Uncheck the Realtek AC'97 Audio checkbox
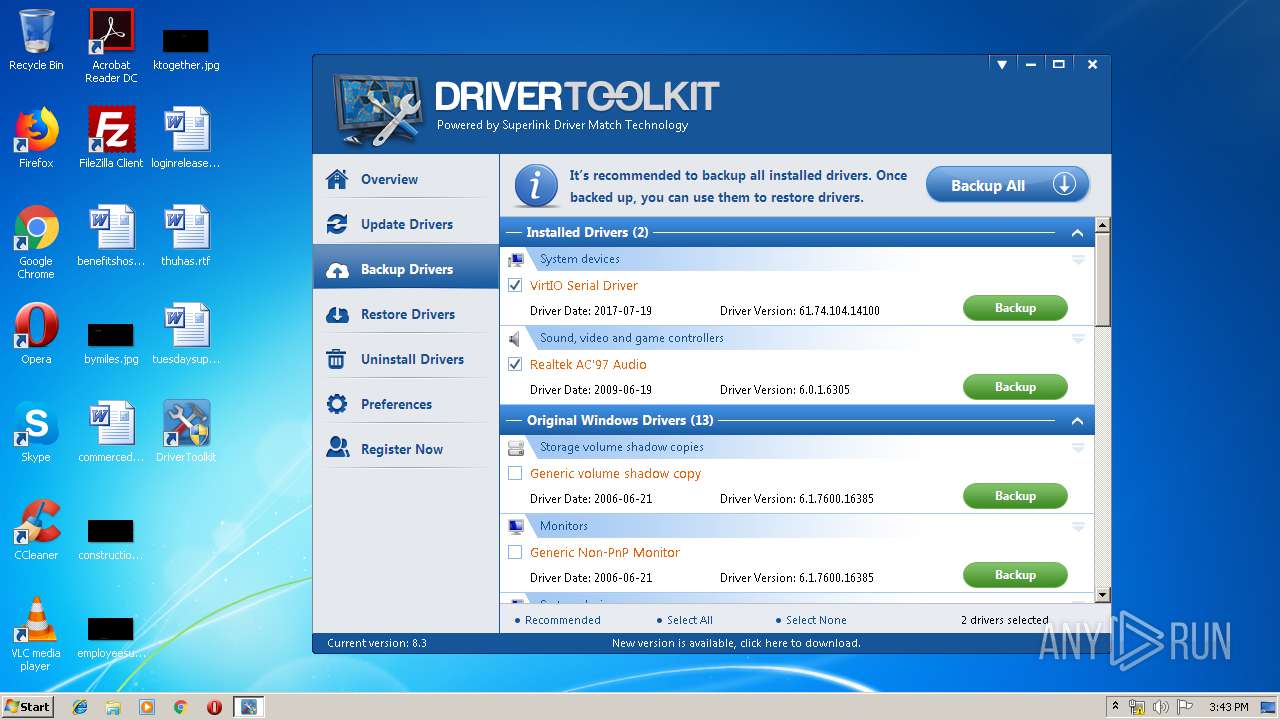This screenshot has width=1280, height=720. pyautogui.click(x=515, y=364)
